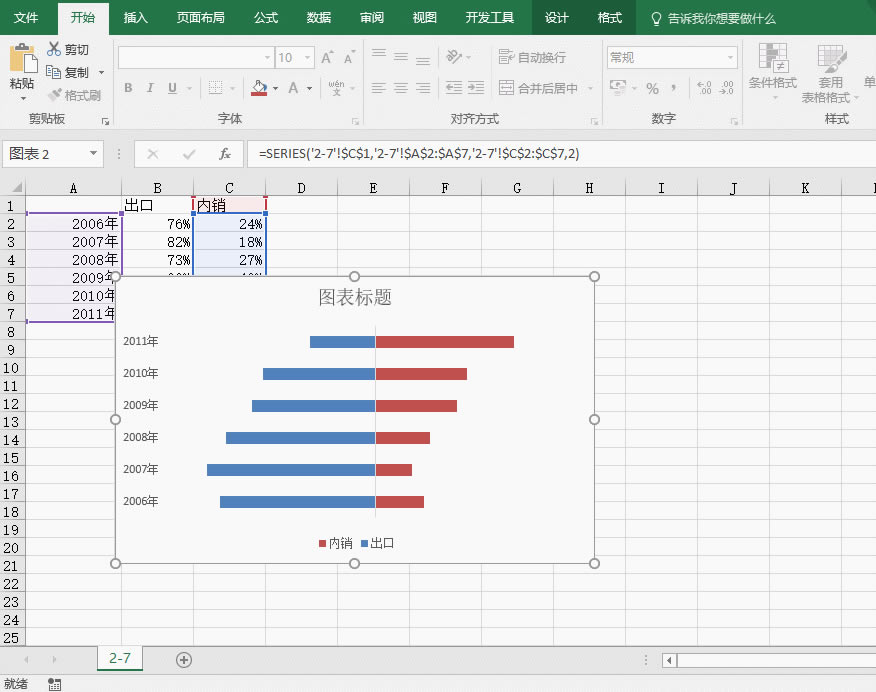Toggle bold formatting with the B icon
Viewport: 876px width, 692px height.
tap(127, 88)
